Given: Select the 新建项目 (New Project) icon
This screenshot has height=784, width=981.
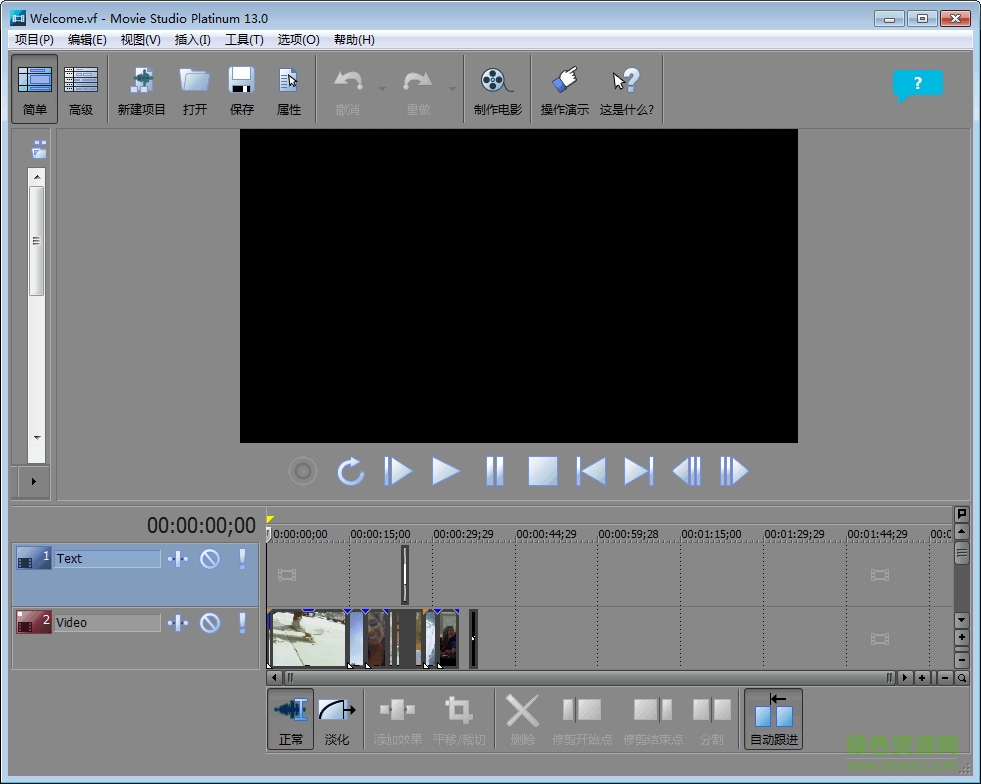Looking at the screenshot, I should [141, 88].
